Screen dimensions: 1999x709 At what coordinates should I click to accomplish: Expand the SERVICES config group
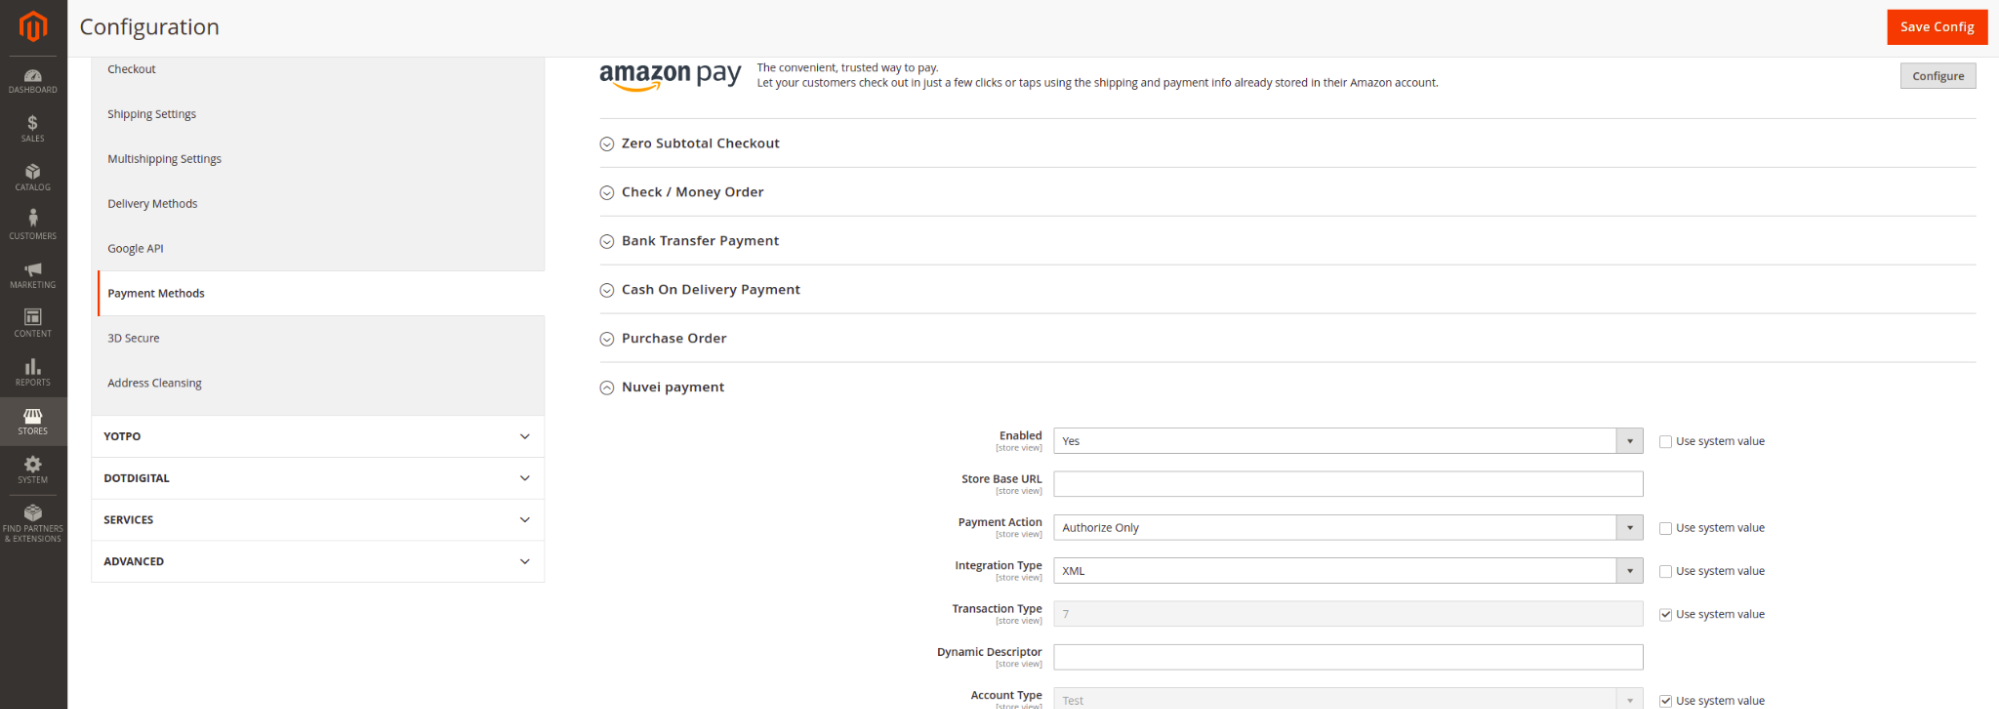318,520
